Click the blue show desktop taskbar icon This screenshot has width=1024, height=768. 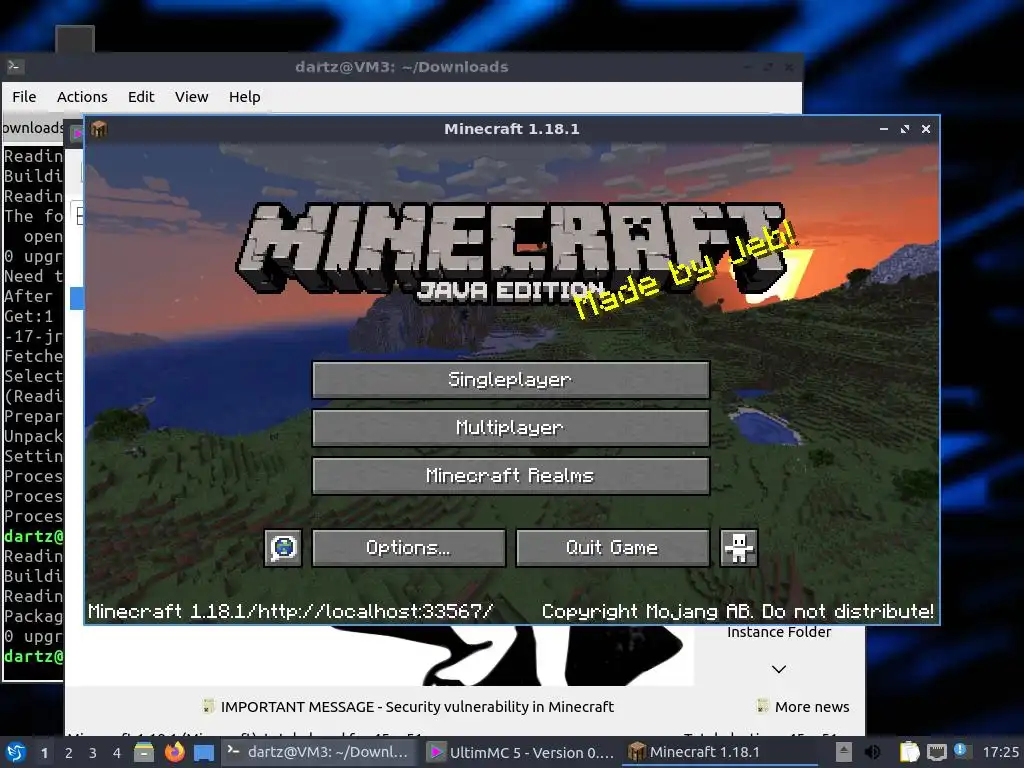(204, 753)
